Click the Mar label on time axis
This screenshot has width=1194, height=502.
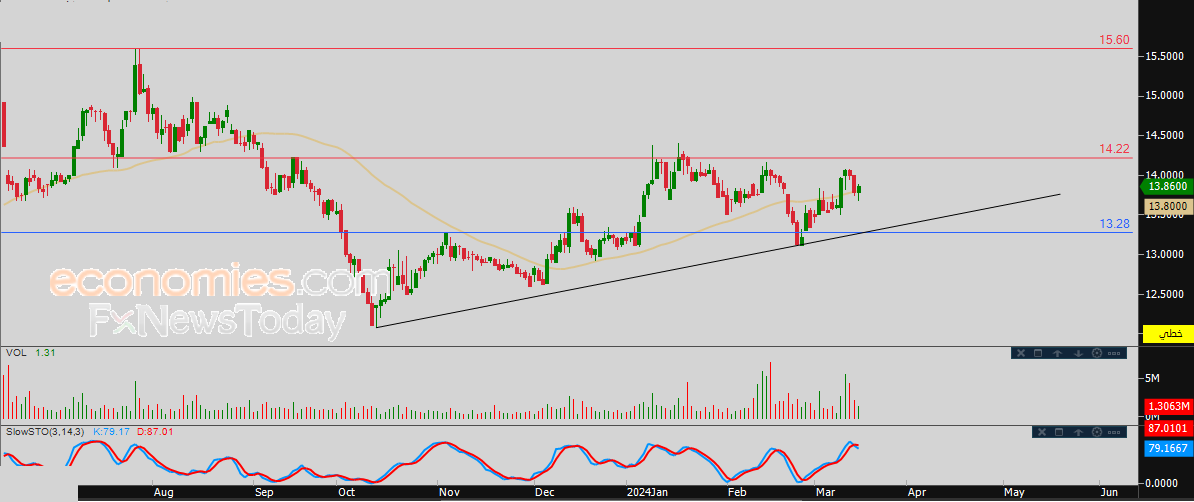point(825,493)
